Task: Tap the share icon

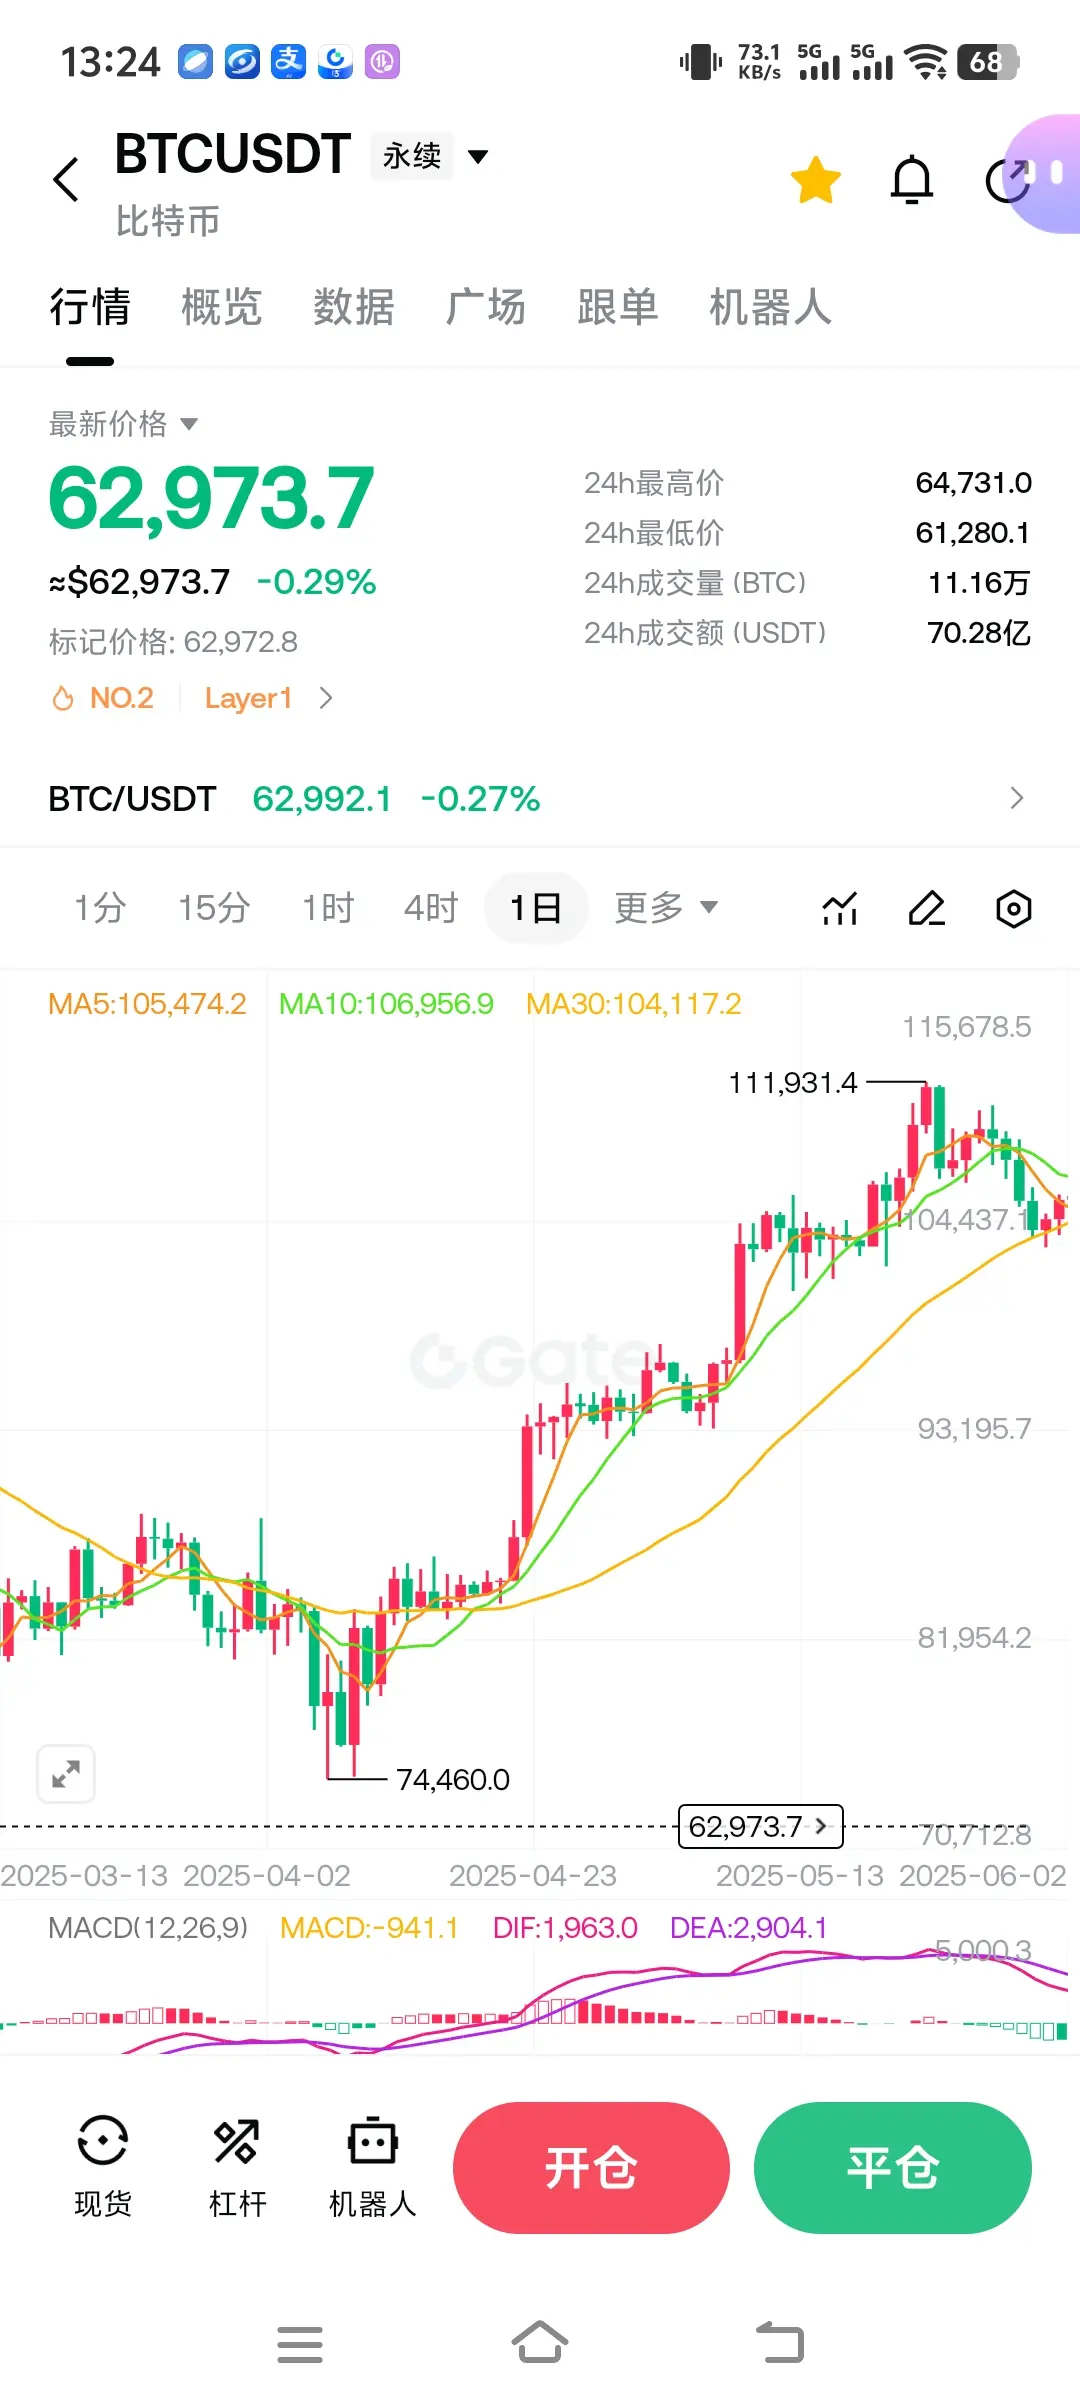Action: [x=1008, y=180]
